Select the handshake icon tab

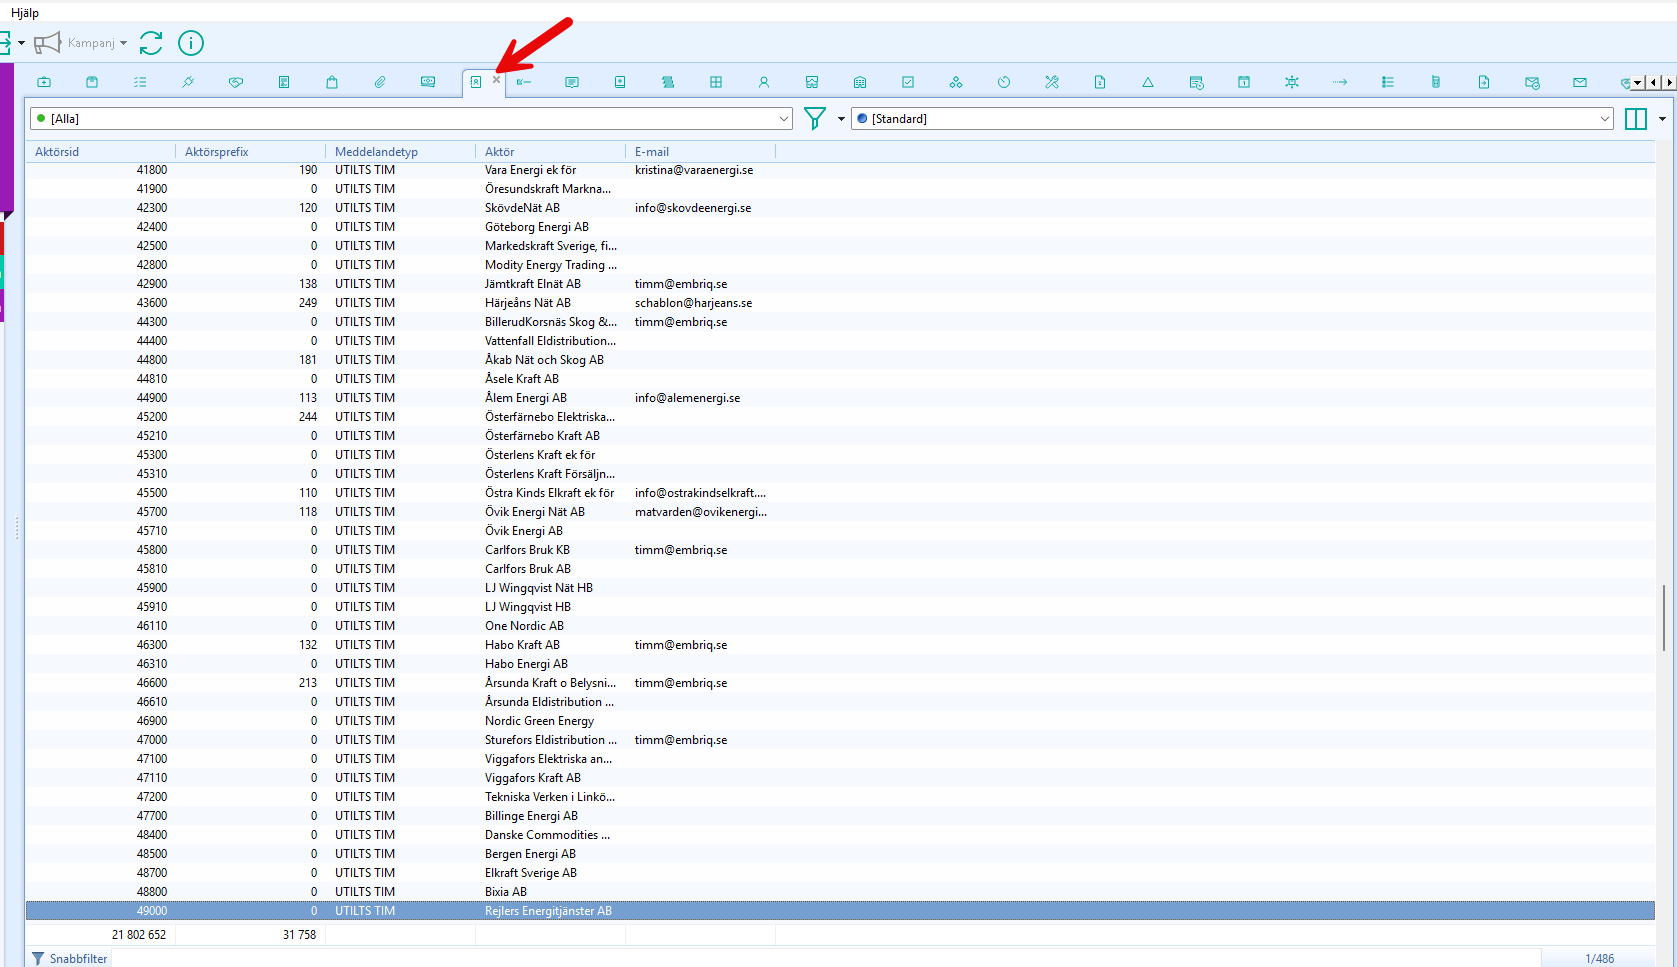236,82
